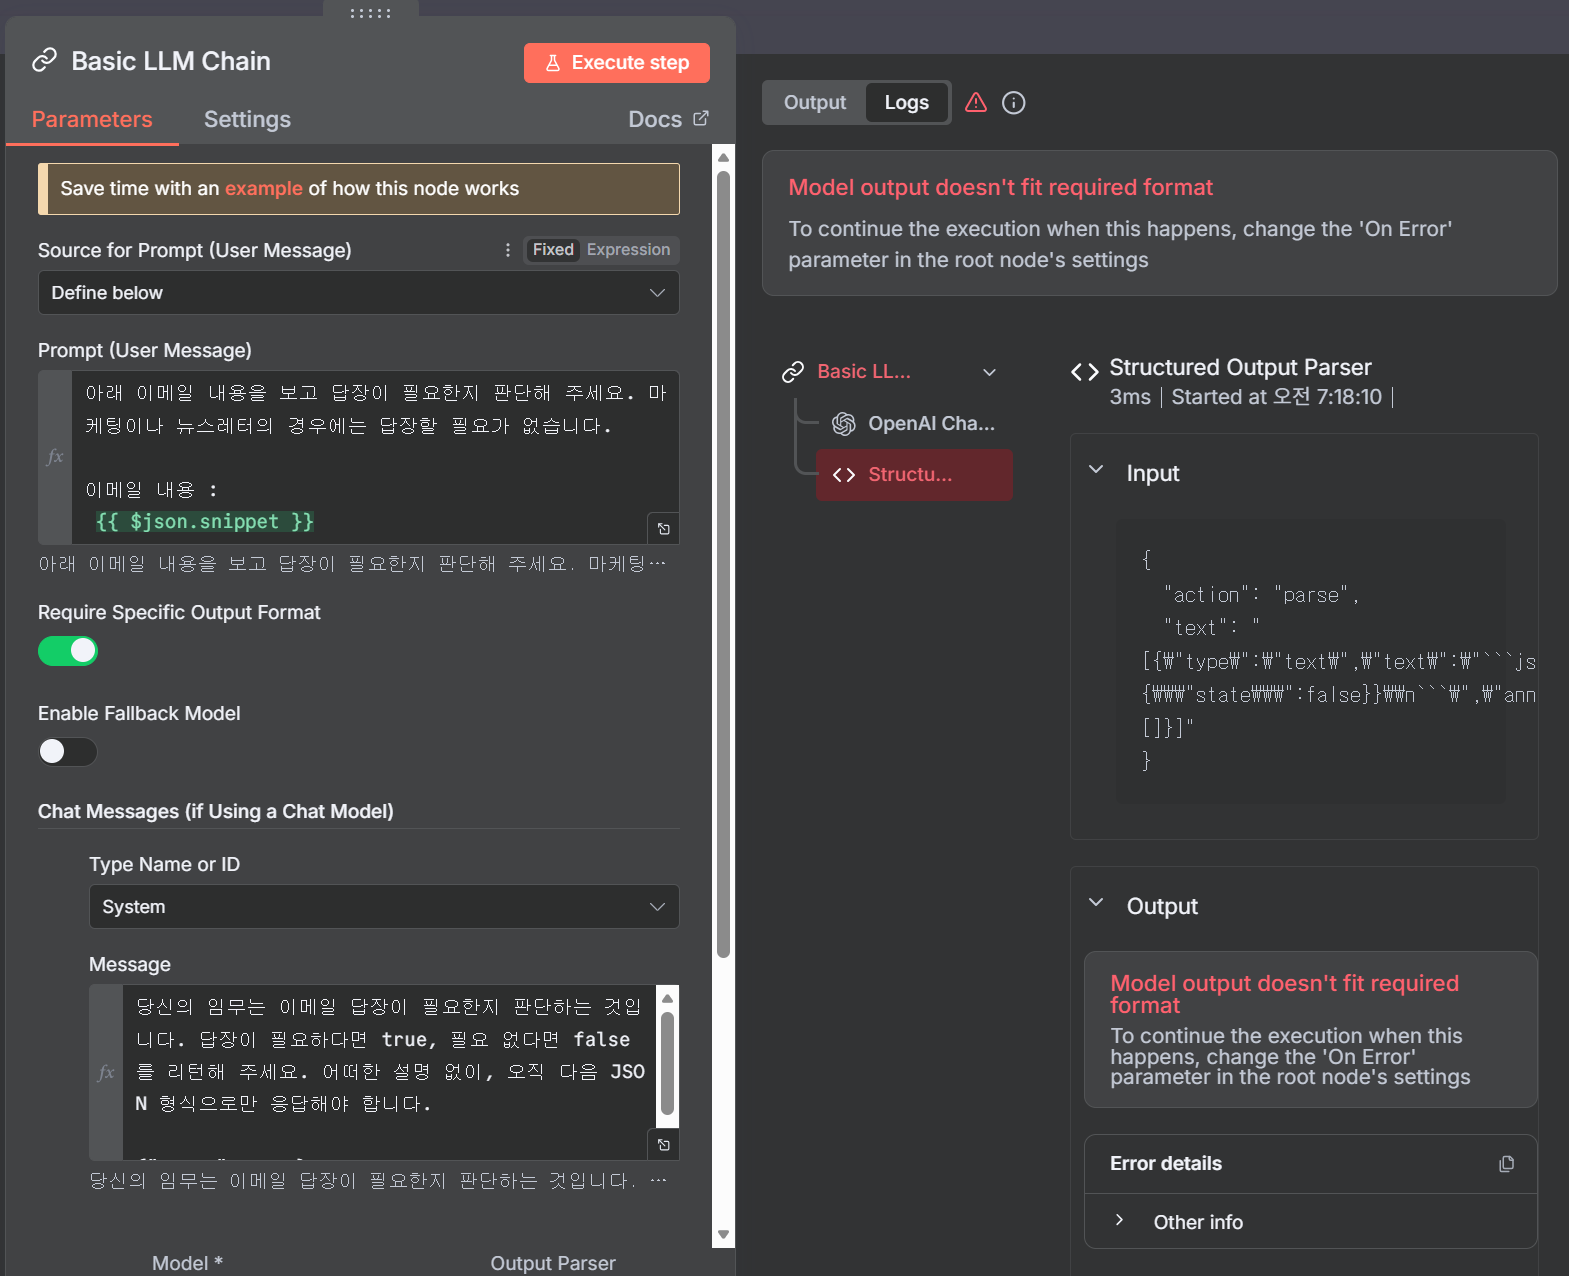The height and width of the screenshot is (1276, 1569).
Task: Click the 'Error details' heading
Action: click(x=1166, y=1164)
